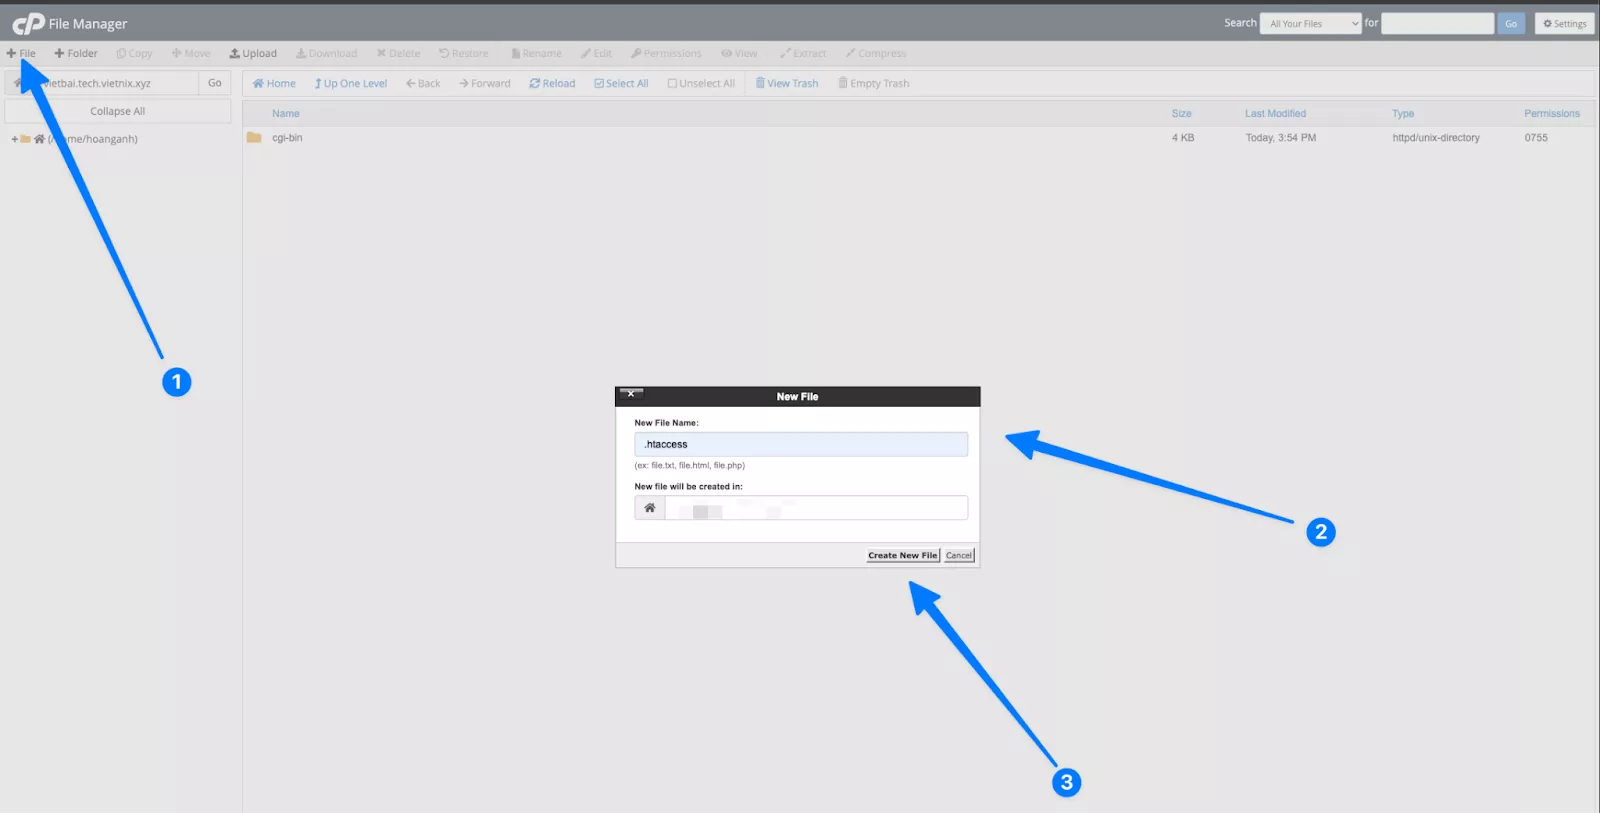Click the cgi-bin folder icon
The height and width of the screenshot is (813, 1600).
254,138
